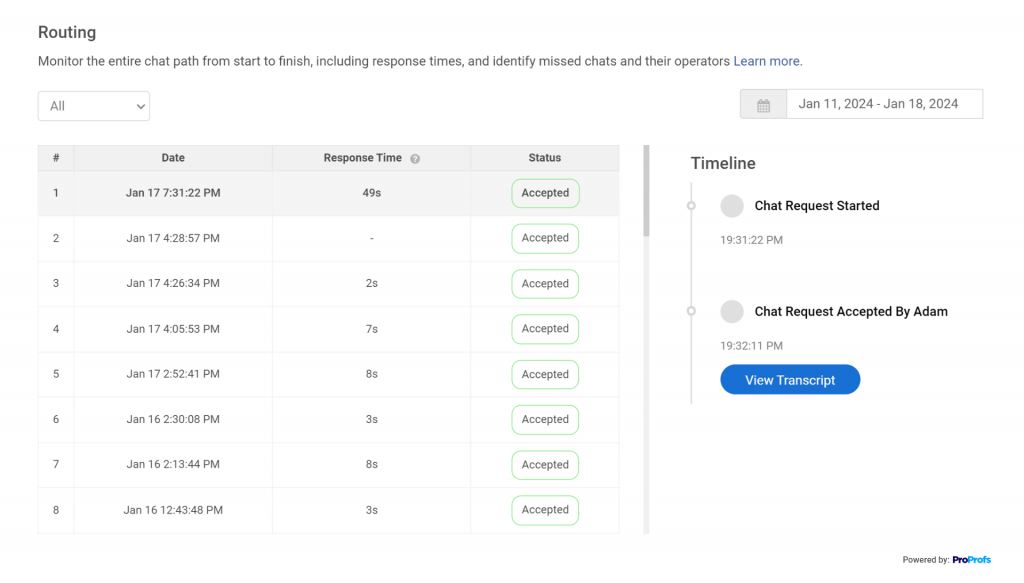Open the All filter dropdown
The height and width of the screenshot is (583, 1024).
[x=93, y=106]
